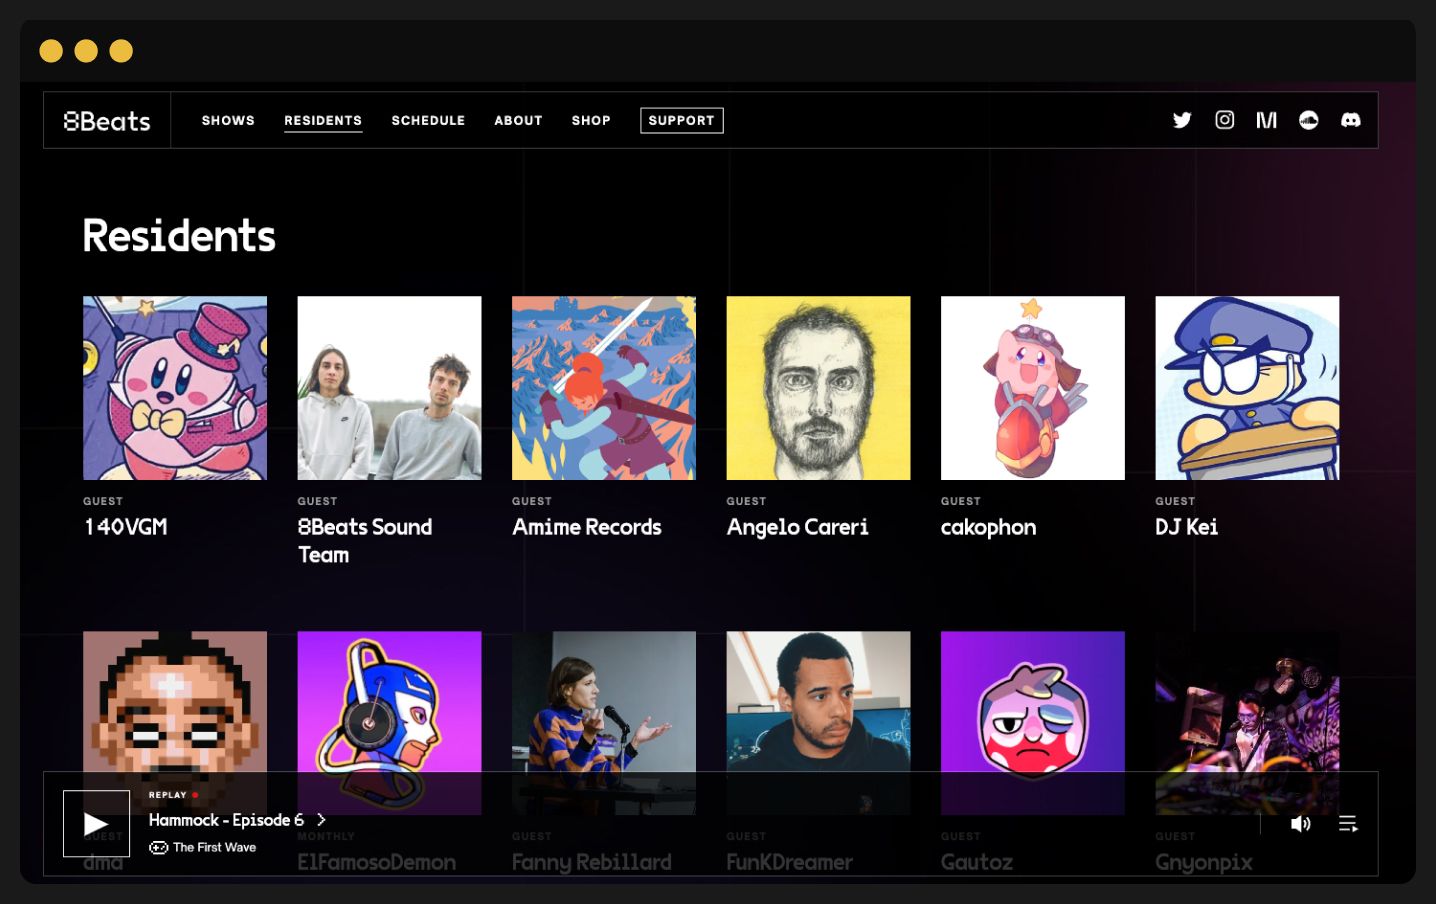The height and width of the screenshot is (904, 1436).
Task: Open the Discord icon in header
Action: click(x=1350, y=120)
